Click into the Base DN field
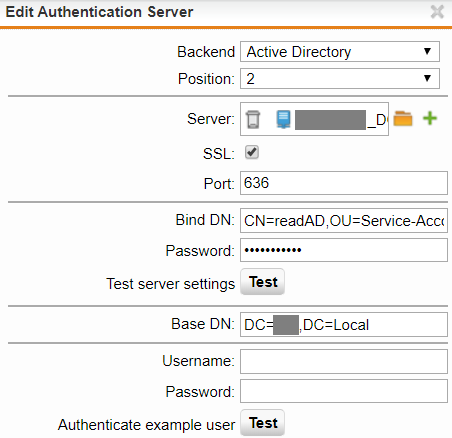 click(344, 324)
